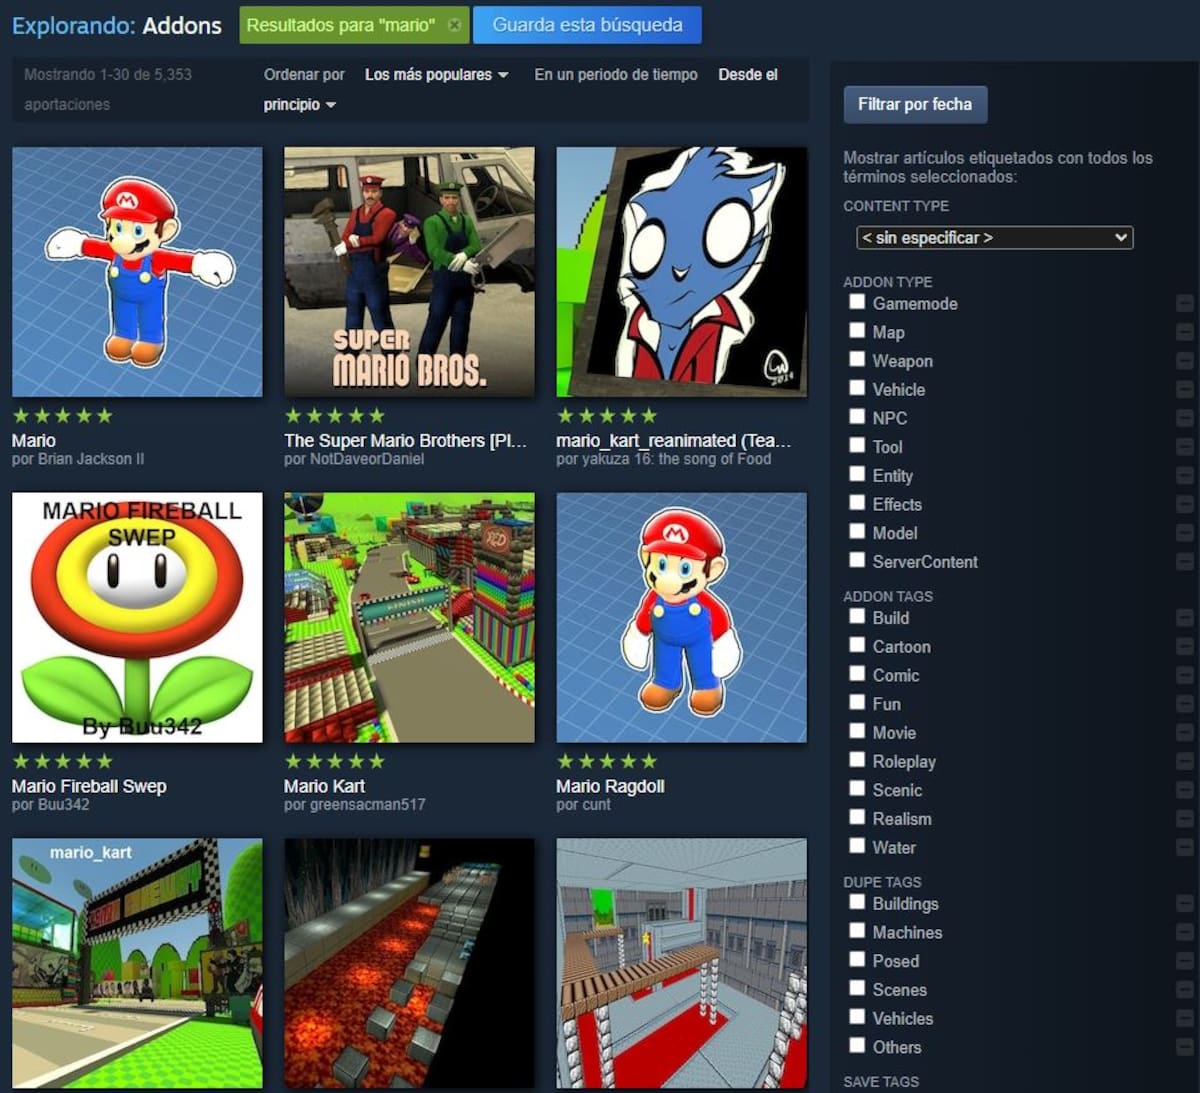Viewport: 1200px width, 1093px height.
Task: Check the Vehicle addon type box
Action: click(x=857, y=388)
